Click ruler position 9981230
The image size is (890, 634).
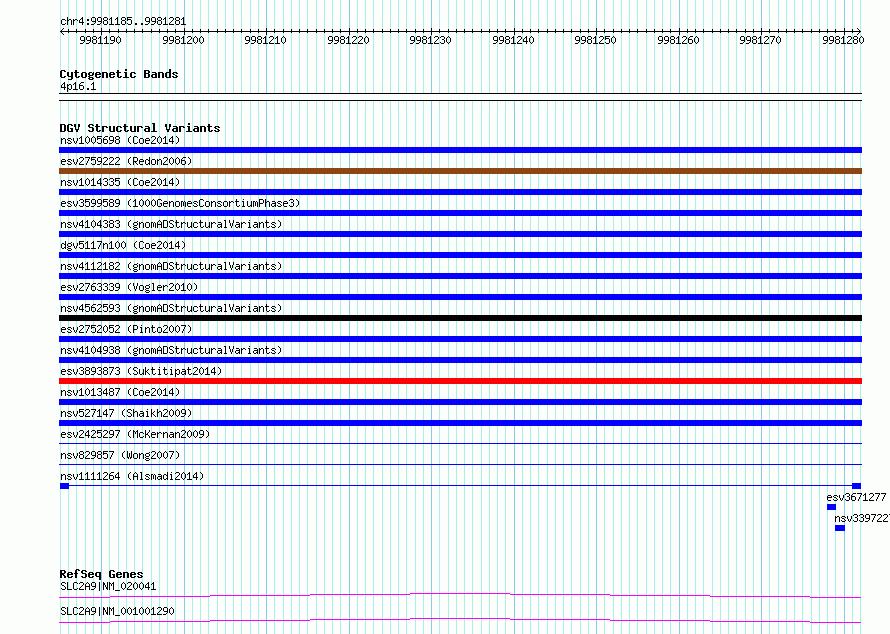point(431,40)
